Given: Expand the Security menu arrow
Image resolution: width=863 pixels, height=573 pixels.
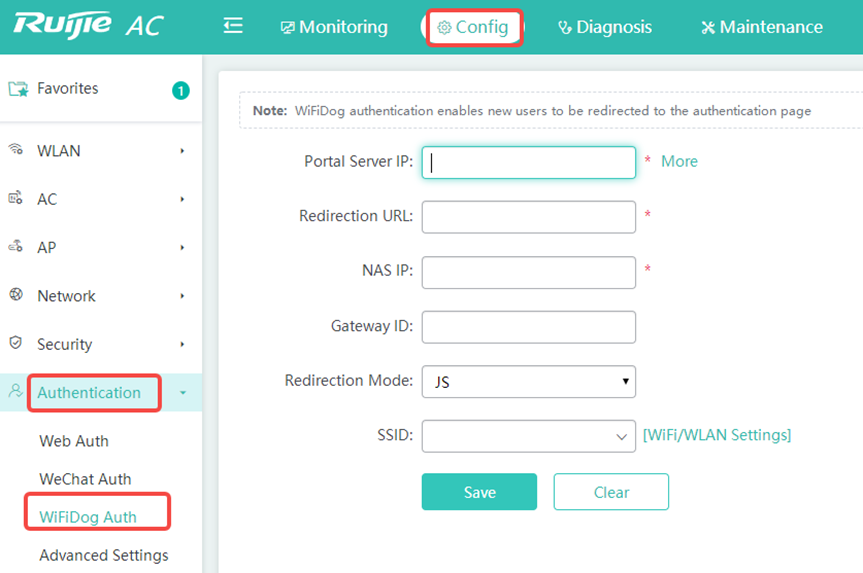Looking at the screenshot, I should [182, 345].
